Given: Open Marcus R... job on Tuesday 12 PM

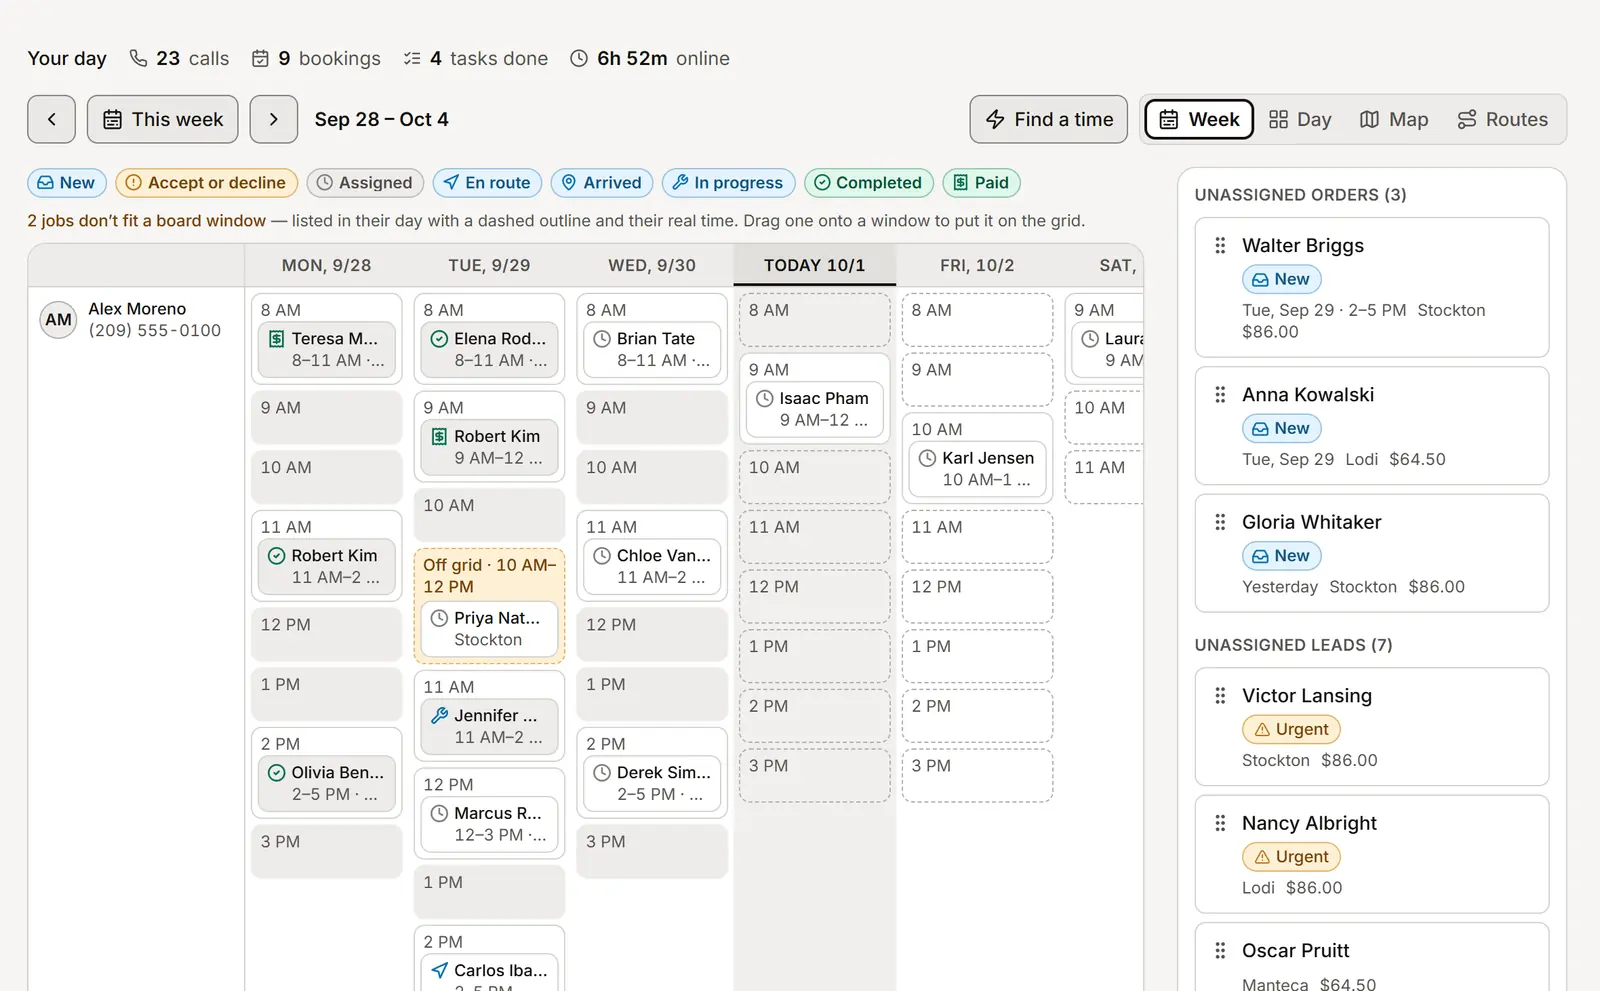Looking at the screenshot, I should [x=489, y=824].
